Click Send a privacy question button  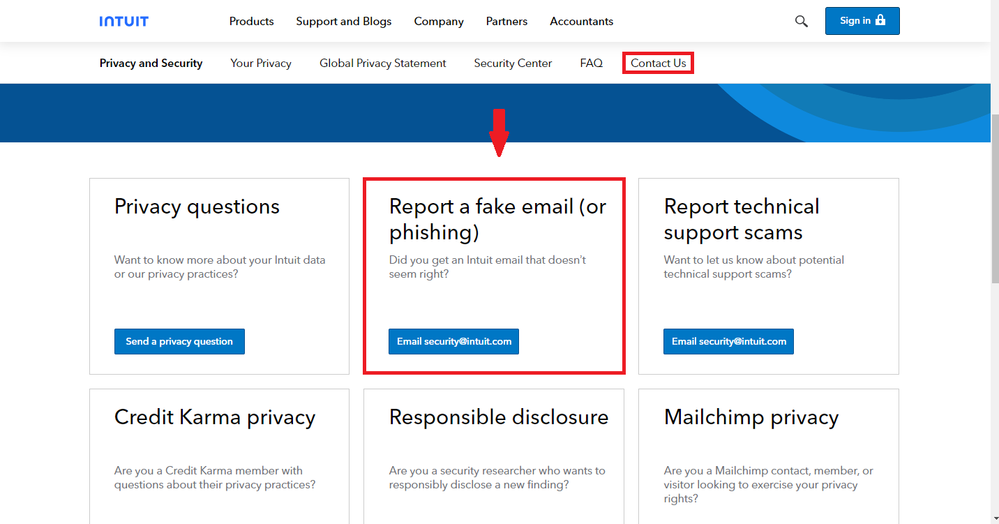pos(179,341)
